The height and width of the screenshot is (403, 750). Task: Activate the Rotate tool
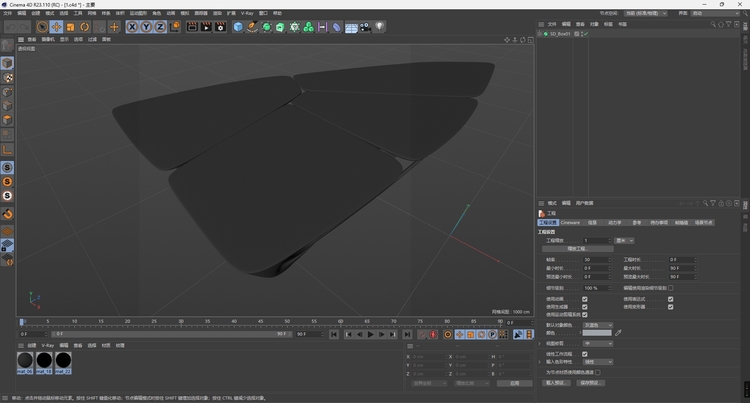tap(85, 27)
